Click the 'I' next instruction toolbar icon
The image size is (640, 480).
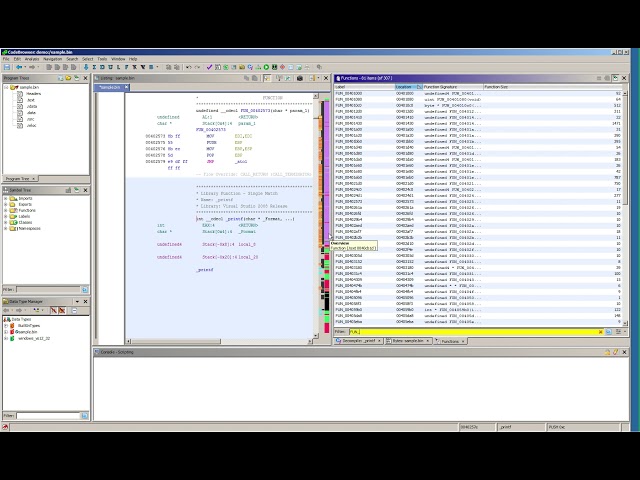click(94, 67)
